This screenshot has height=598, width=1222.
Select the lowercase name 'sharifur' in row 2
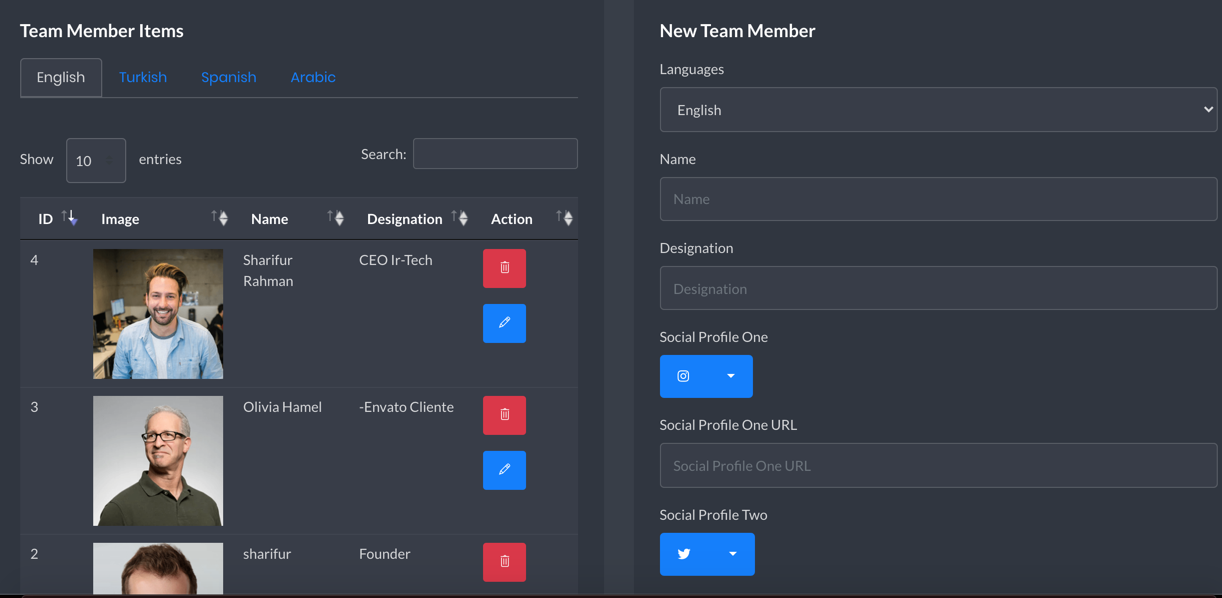point(267,554)
